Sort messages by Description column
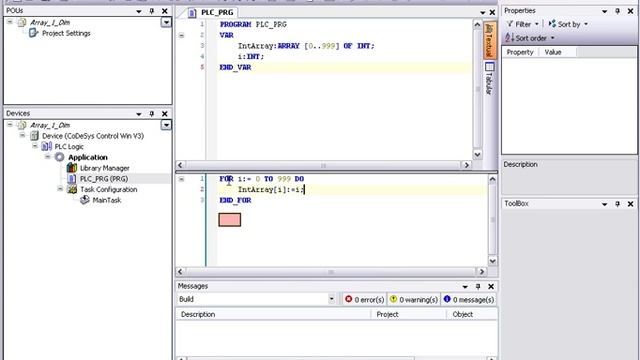 (x=273, y=314)
